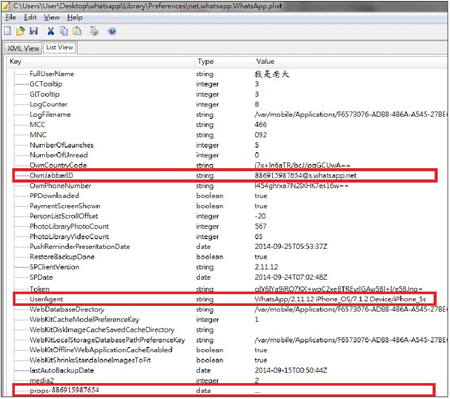Click the Key column header
This screenshot has width=450, height=399.
coord(15,61)
